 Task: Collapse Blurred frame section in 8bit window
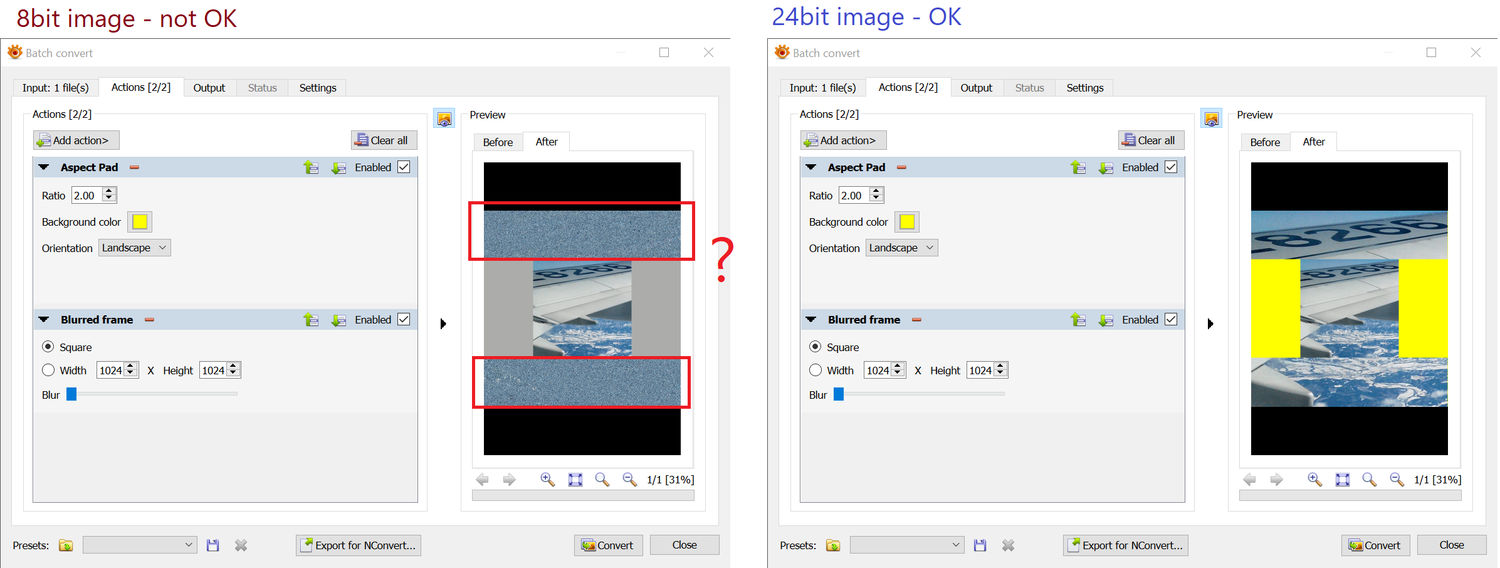coord(44,320)
